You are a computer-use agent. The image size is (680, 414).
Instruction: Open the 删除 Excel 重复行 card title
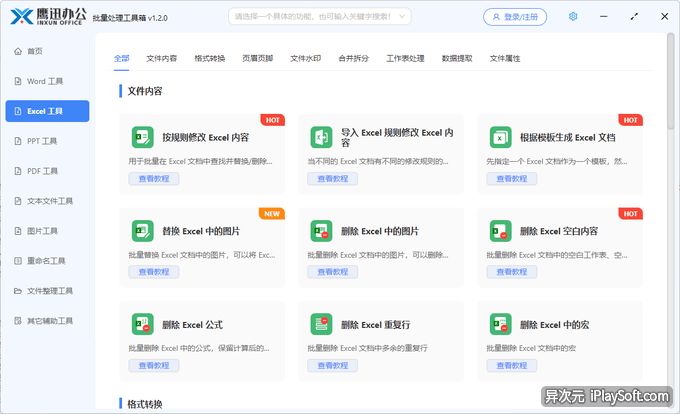pos(376,325)
